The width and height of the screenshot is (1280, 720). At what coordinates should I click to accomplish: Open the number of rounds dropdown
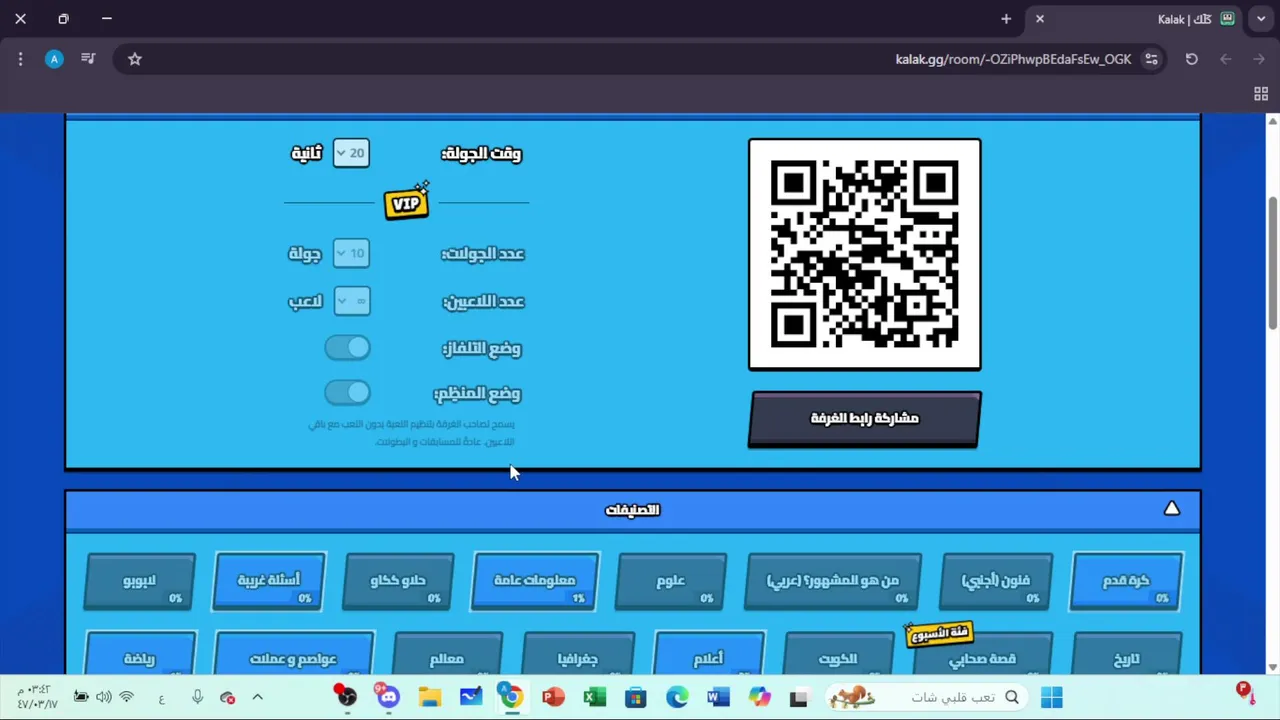click(x=351, y=253)
